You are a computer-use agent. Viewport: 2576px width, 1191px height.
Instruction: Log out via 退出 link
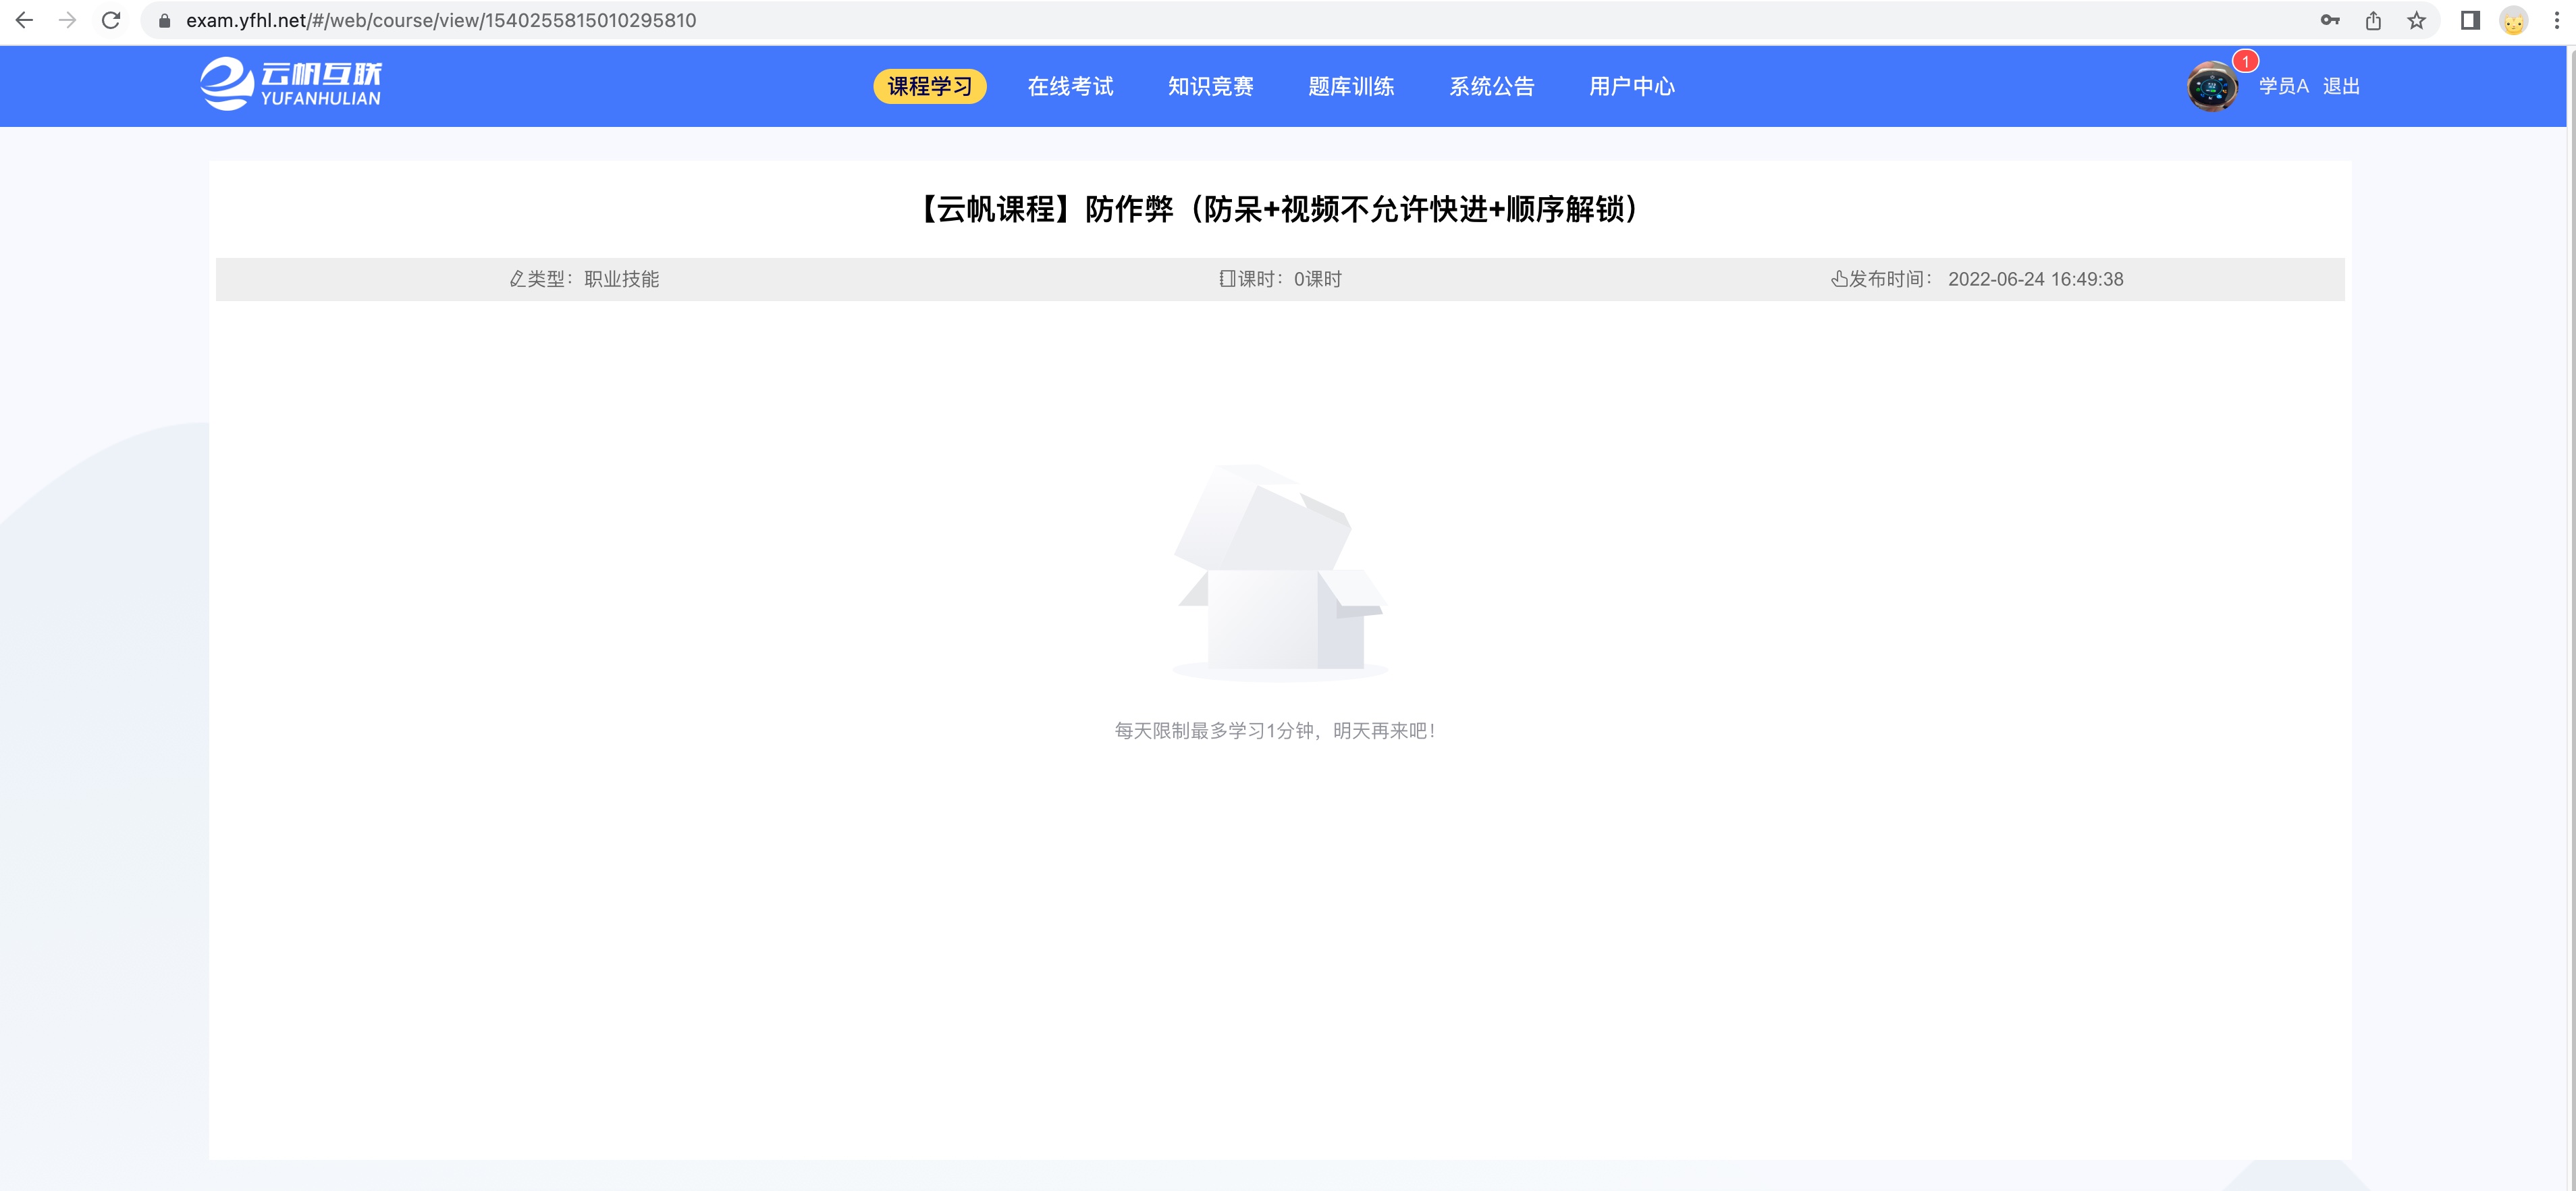(2341, 87)
